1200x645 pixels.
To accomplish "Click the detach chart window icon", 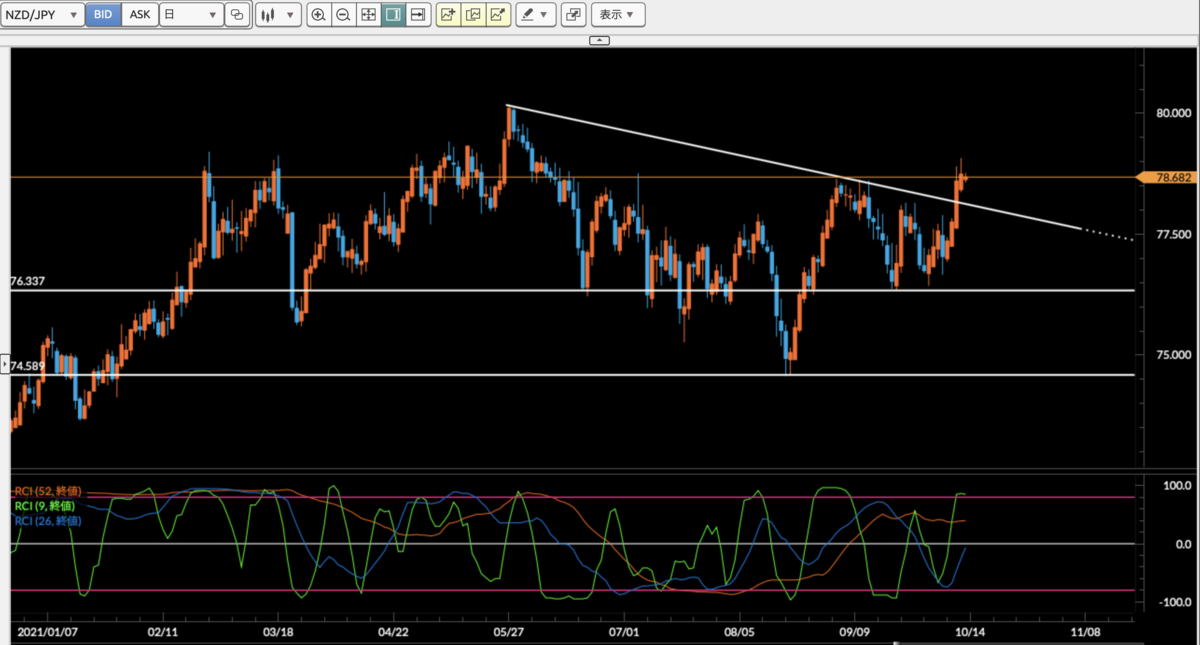I will pyautogui.click(x=573, y=15).
